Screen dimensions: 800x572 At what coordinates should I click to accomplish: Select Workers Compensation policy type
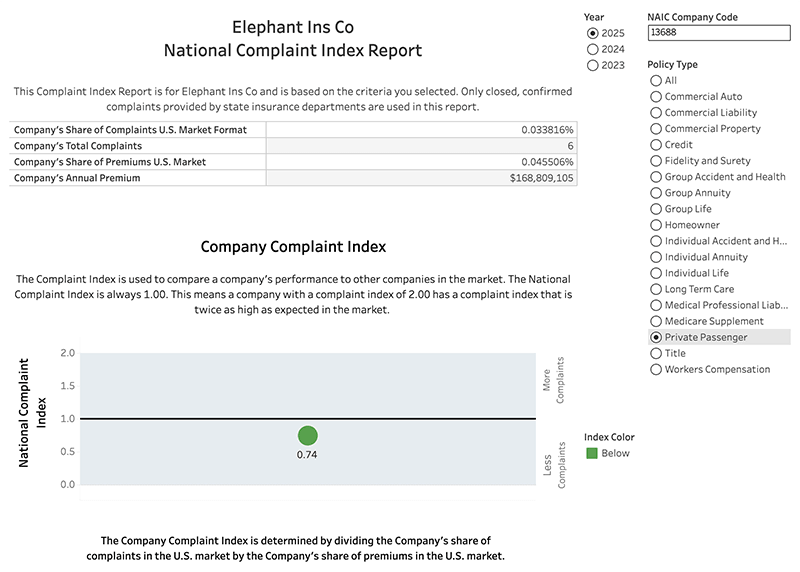point(656,369)
